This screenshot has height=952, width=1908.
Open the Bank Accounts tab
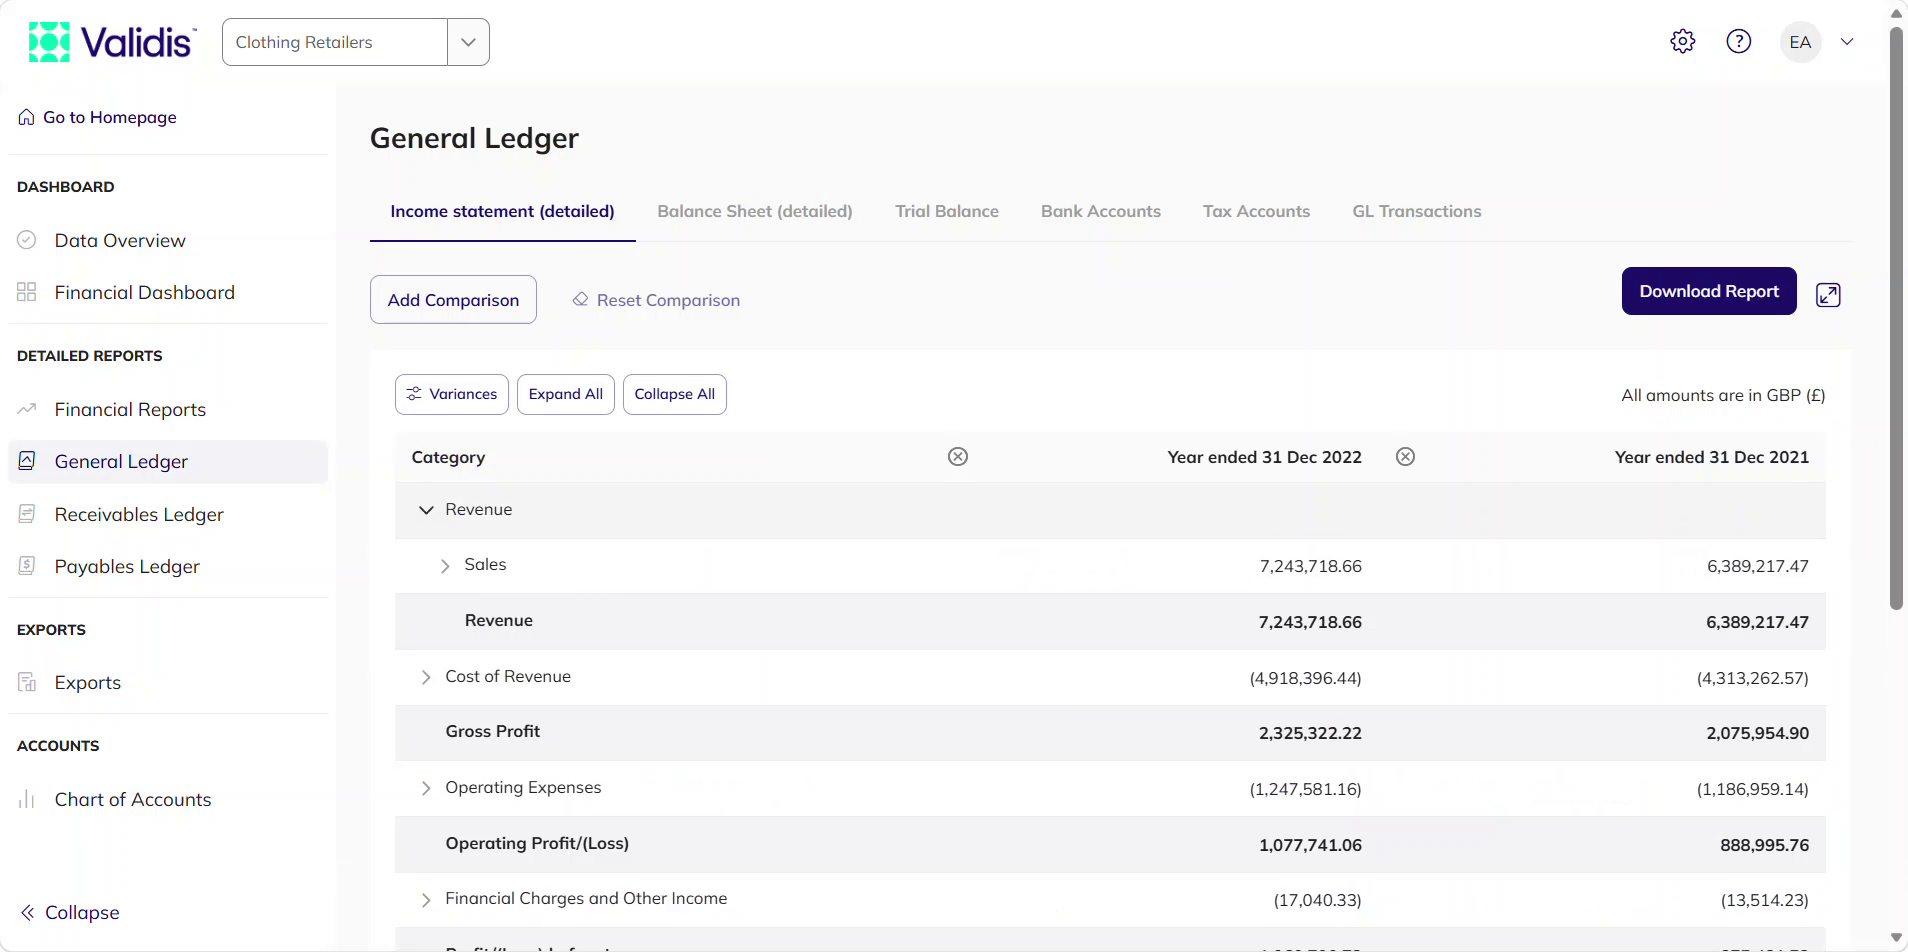tap(1101, 211)
